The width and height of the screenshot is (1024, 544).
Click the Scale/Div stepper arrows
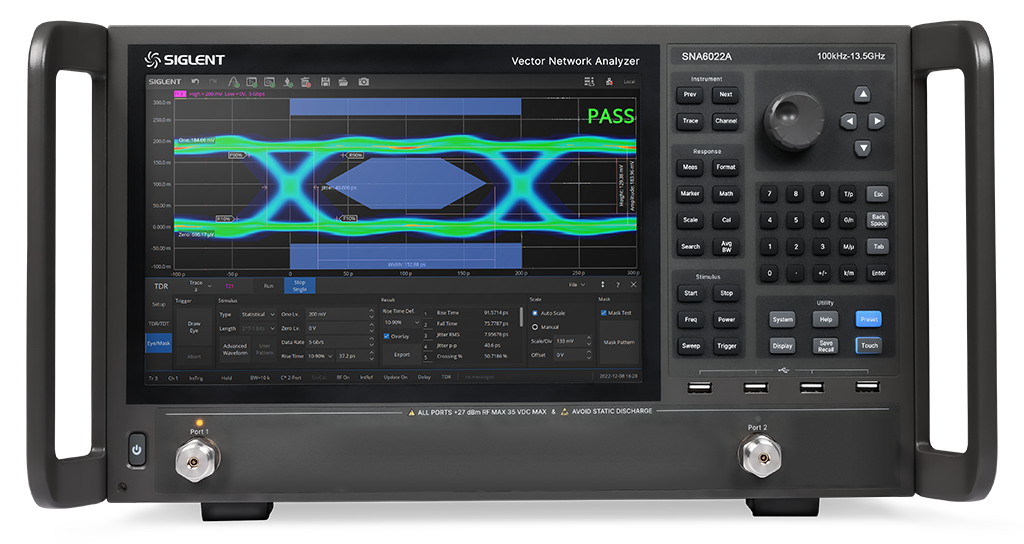coord(588,341)
